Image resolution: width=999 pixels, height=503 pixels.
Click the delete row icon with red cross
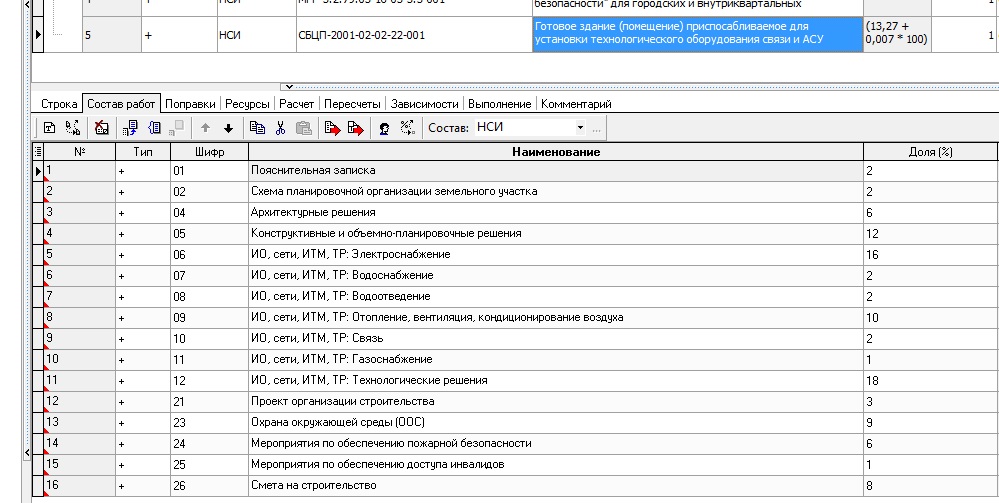pyautogui.click(x=101, y=128)
